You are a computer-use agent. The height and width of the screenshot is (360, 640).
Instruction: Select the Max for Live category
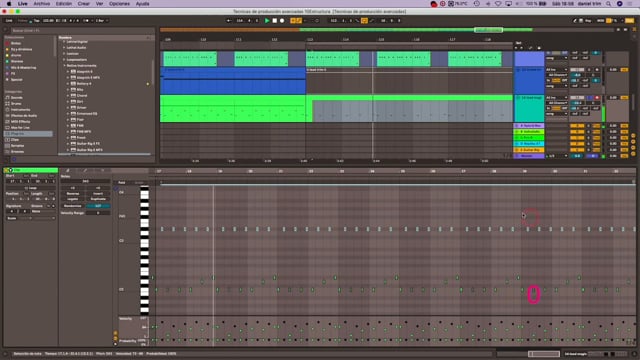click(20, 127)
